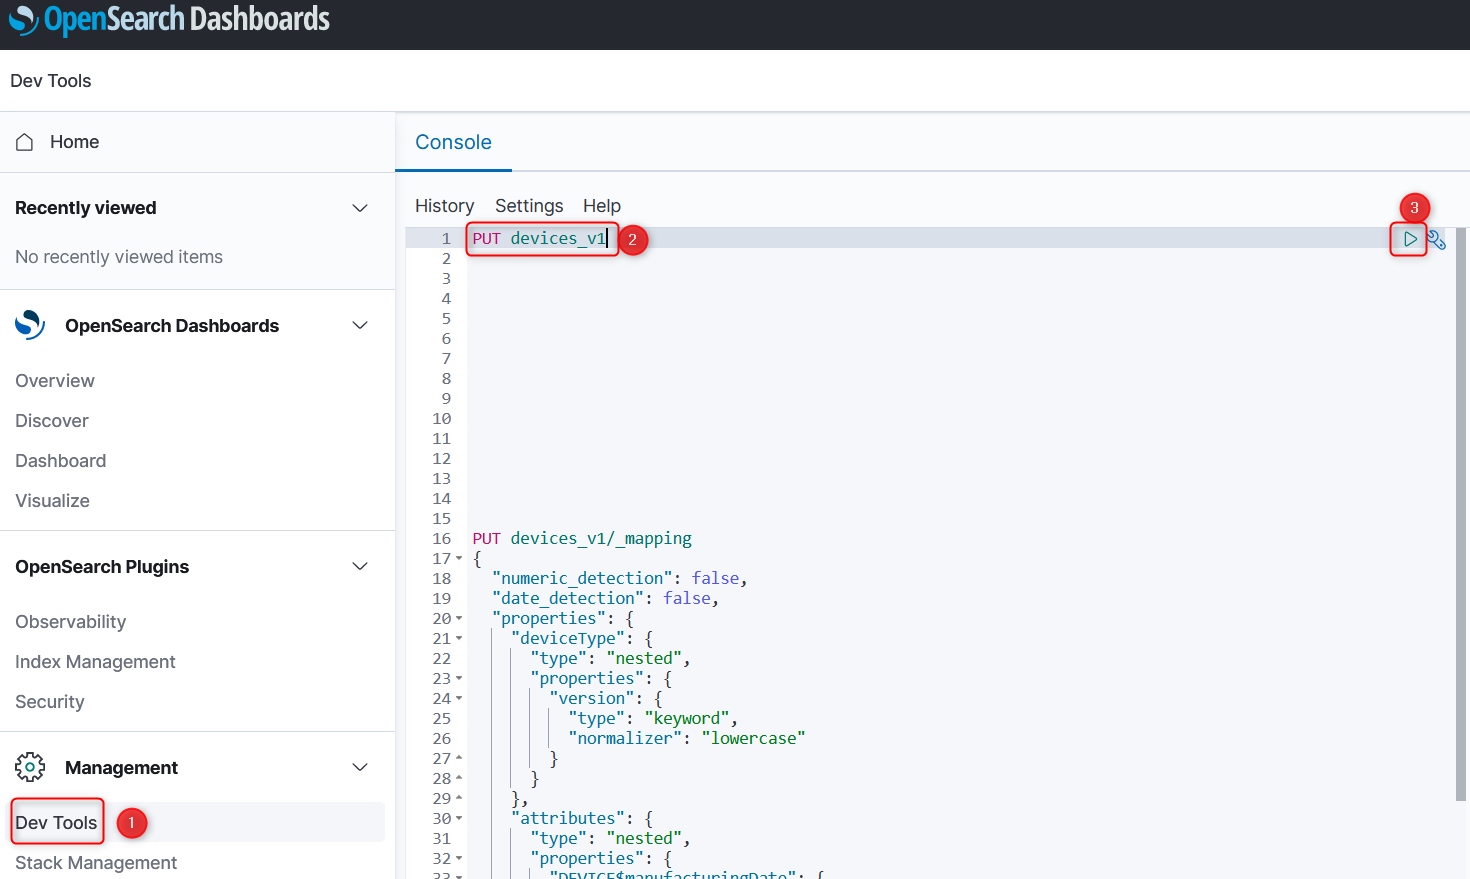Image resolution: width=1470 pixels, height=879 pixels.
Task: Click the "type": "nested" line 31
Action: (610, 838)
